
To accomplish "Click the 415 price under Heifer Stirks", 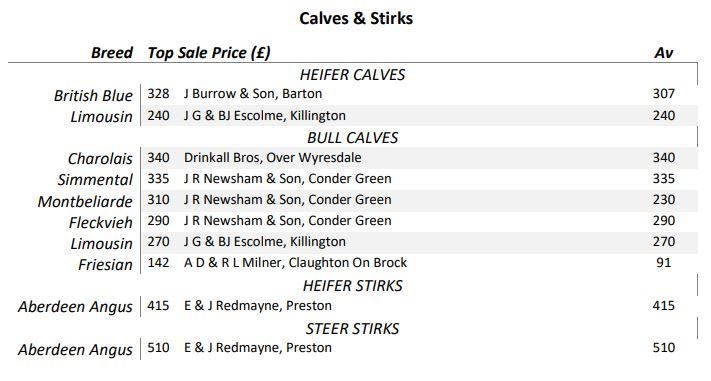I will [x=158, y=305].
